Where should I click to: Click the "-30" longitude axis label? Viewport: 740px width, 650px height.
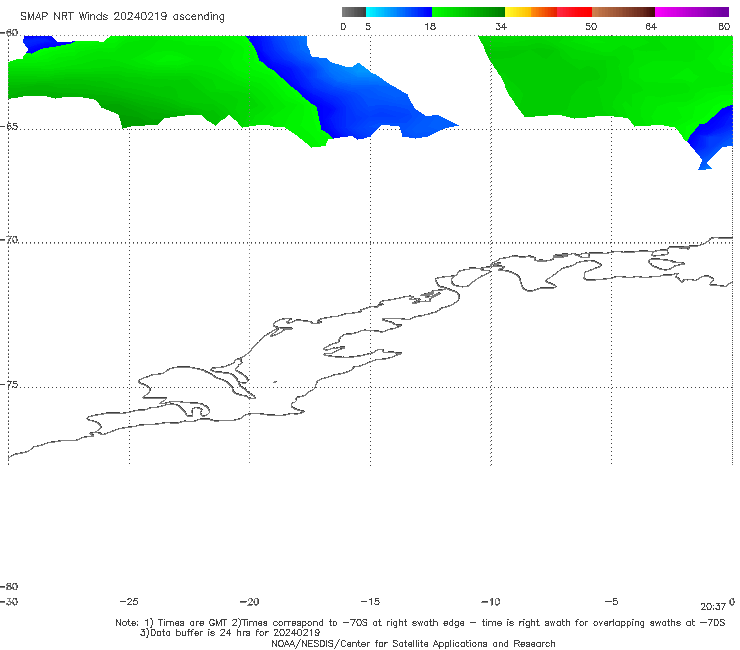(9, 602)
